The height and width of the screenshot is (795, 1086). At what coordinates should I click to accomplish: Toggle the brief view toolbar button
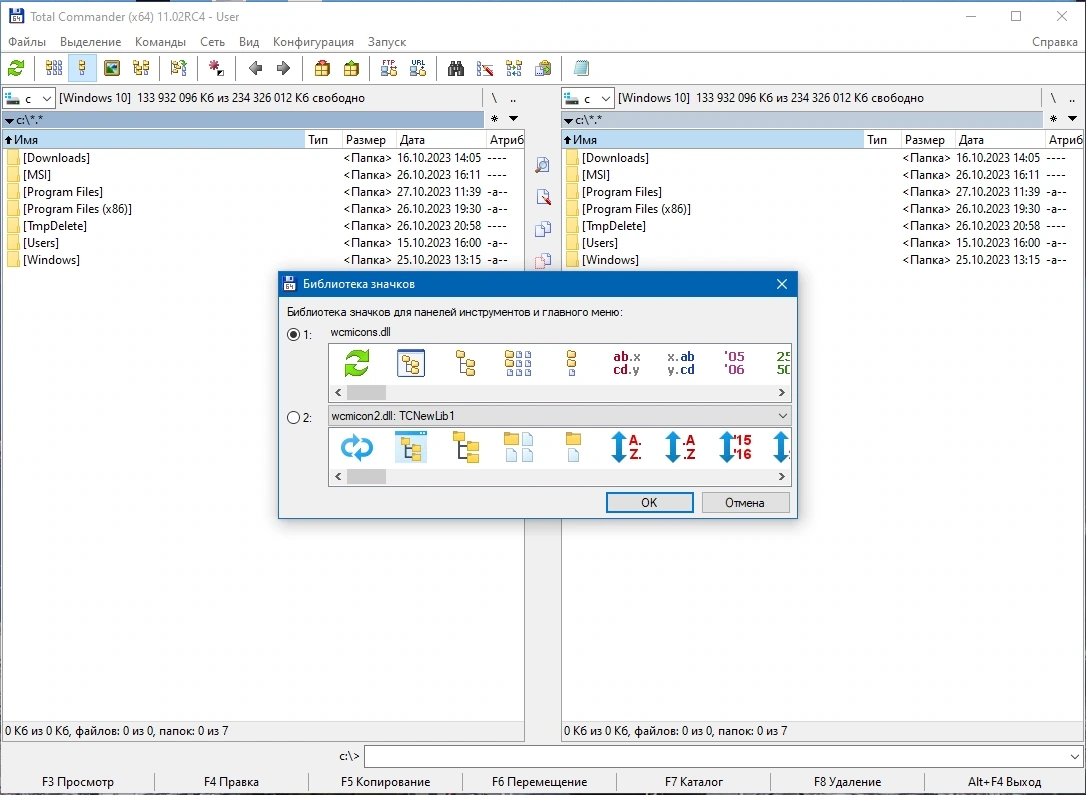coord(54,68)
